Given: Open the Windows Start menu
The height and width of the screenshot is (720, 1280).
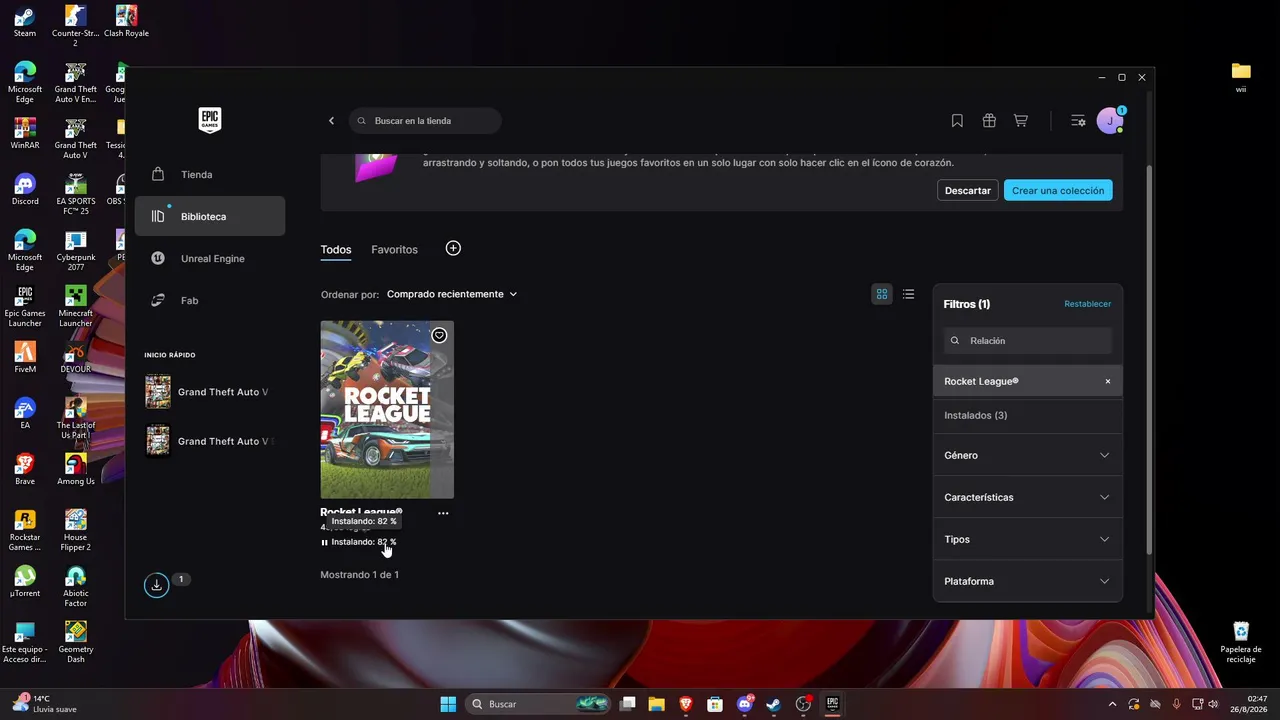Looking at the screenshot, I should (448, 704).
